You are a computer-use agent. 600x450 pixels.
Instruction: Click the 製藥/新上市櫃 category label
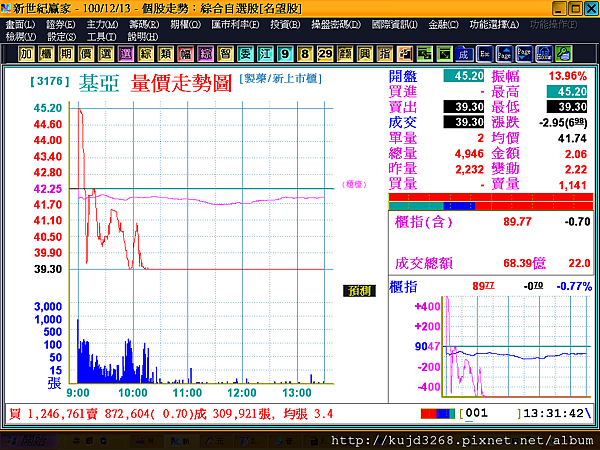(x=280, y=79)
